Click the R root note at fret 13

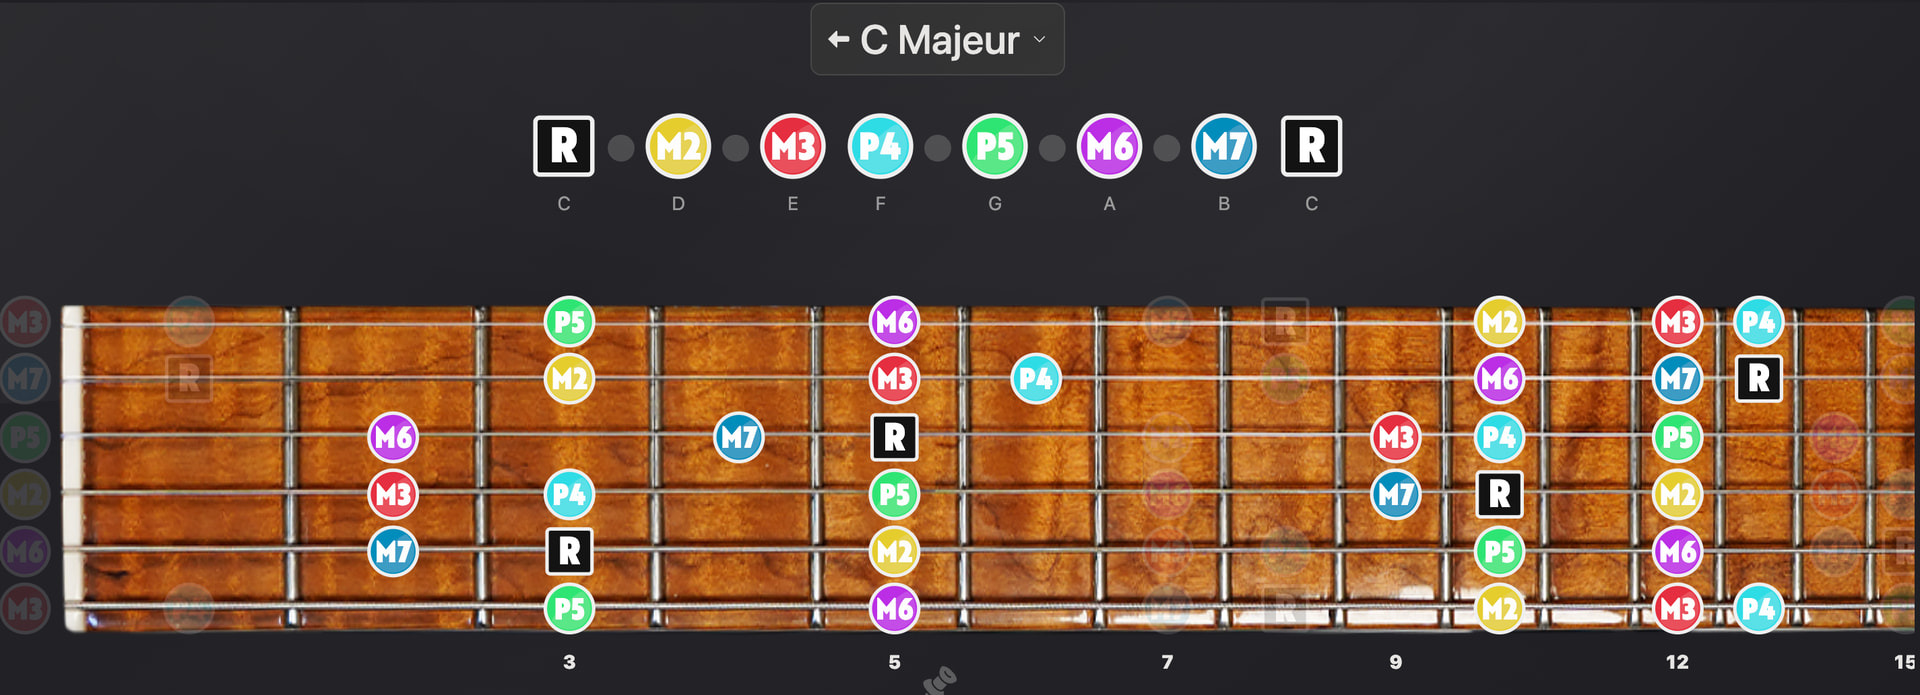point(1759,378)
